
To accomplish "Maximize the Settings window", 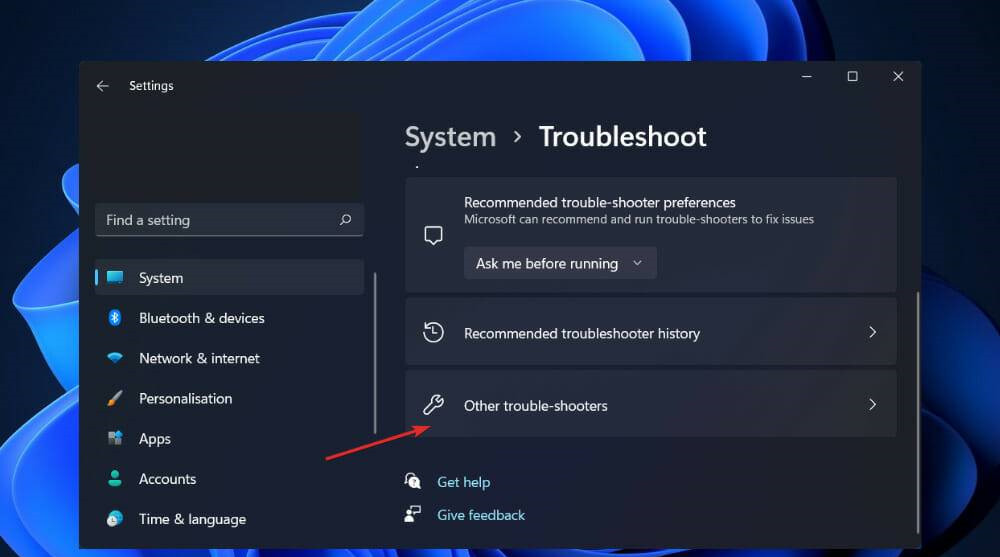I will [852, 77].
